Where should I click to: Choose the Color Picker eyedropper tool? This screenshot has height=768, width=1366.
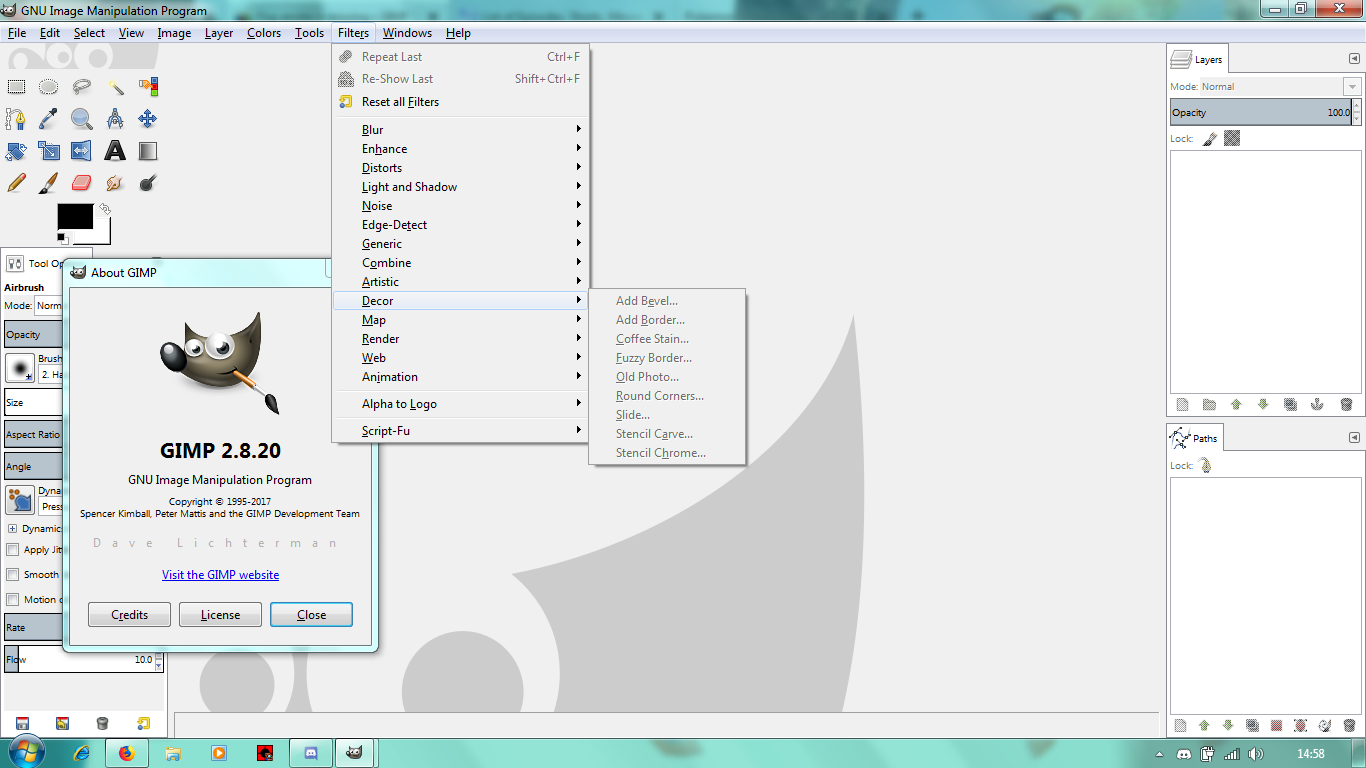pos(49,119)
